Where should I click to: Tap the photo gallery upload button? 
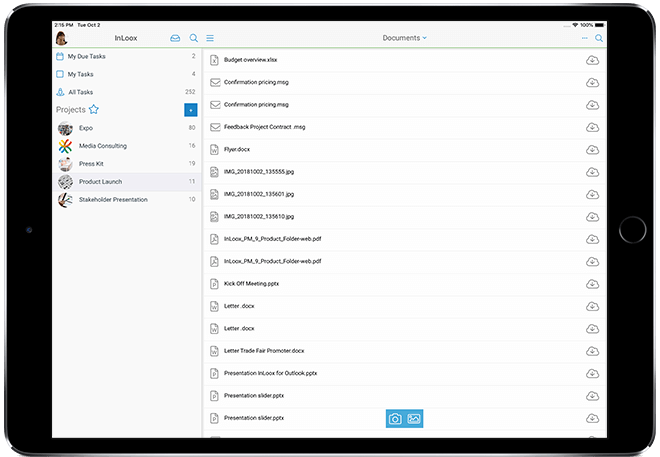click(414, 419)
